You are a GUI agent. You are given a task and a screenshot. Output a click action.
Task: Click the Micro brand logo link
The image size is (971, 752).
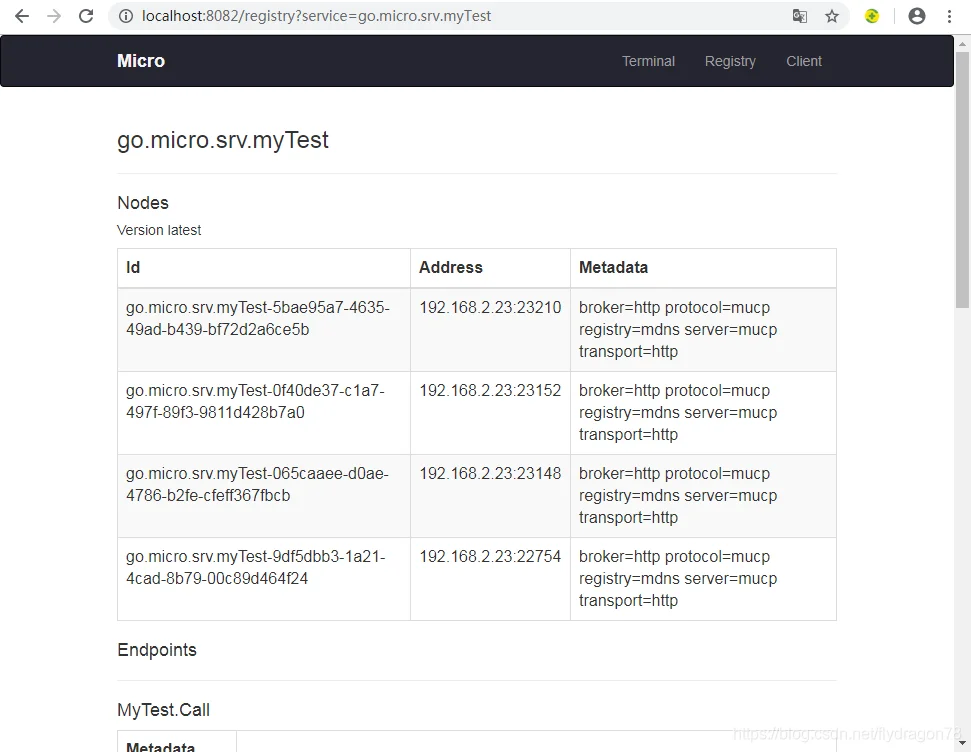141,61
